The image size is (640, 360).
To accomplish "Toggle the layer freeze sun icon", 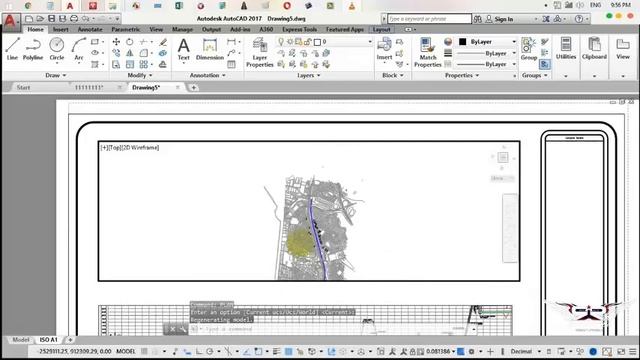I will [x=290, y=42].
